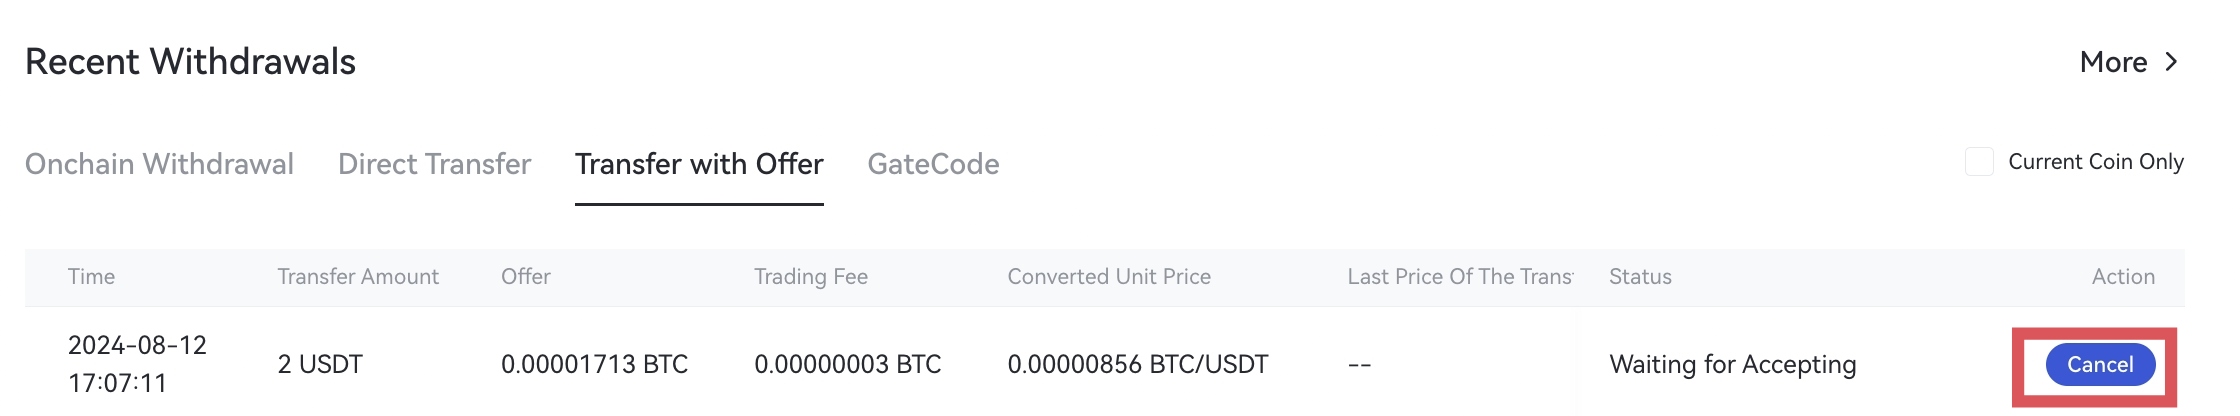The height and width of the screenshot is (416, 2240).
Task: Click the Waiting for Accepting status text
Action: click(x=1732, y=365)
